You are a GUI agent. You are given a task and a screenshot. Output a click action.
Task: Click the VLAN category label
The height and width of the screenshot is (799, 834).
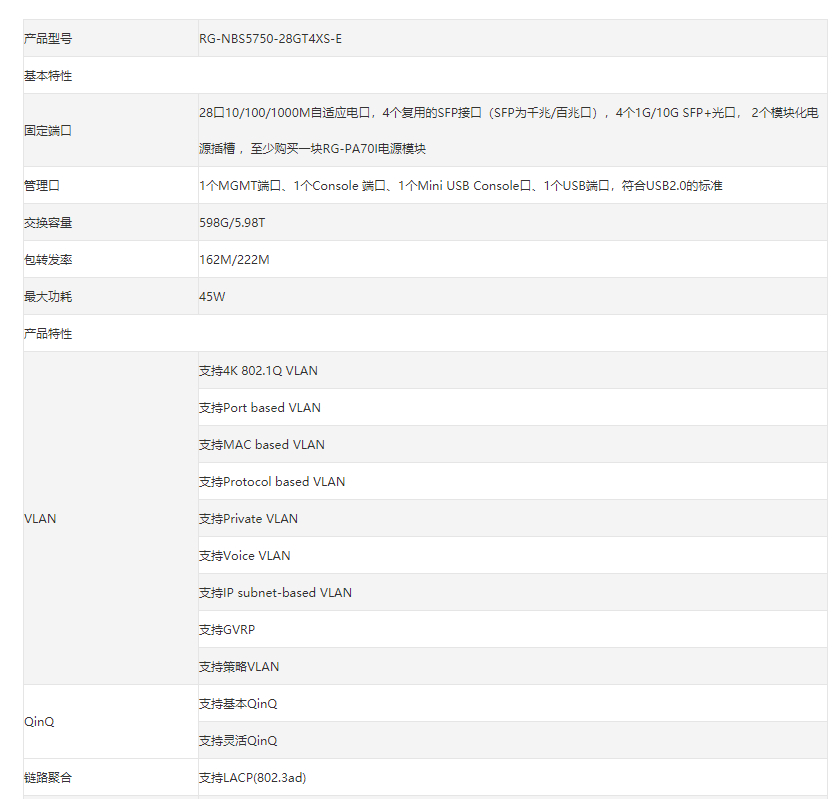(40, 519)
